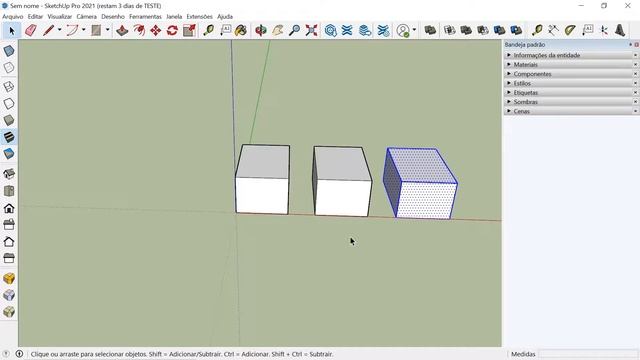
Task: Select the leftmost white cube in viewport
Action: click(x=262, y=180)
